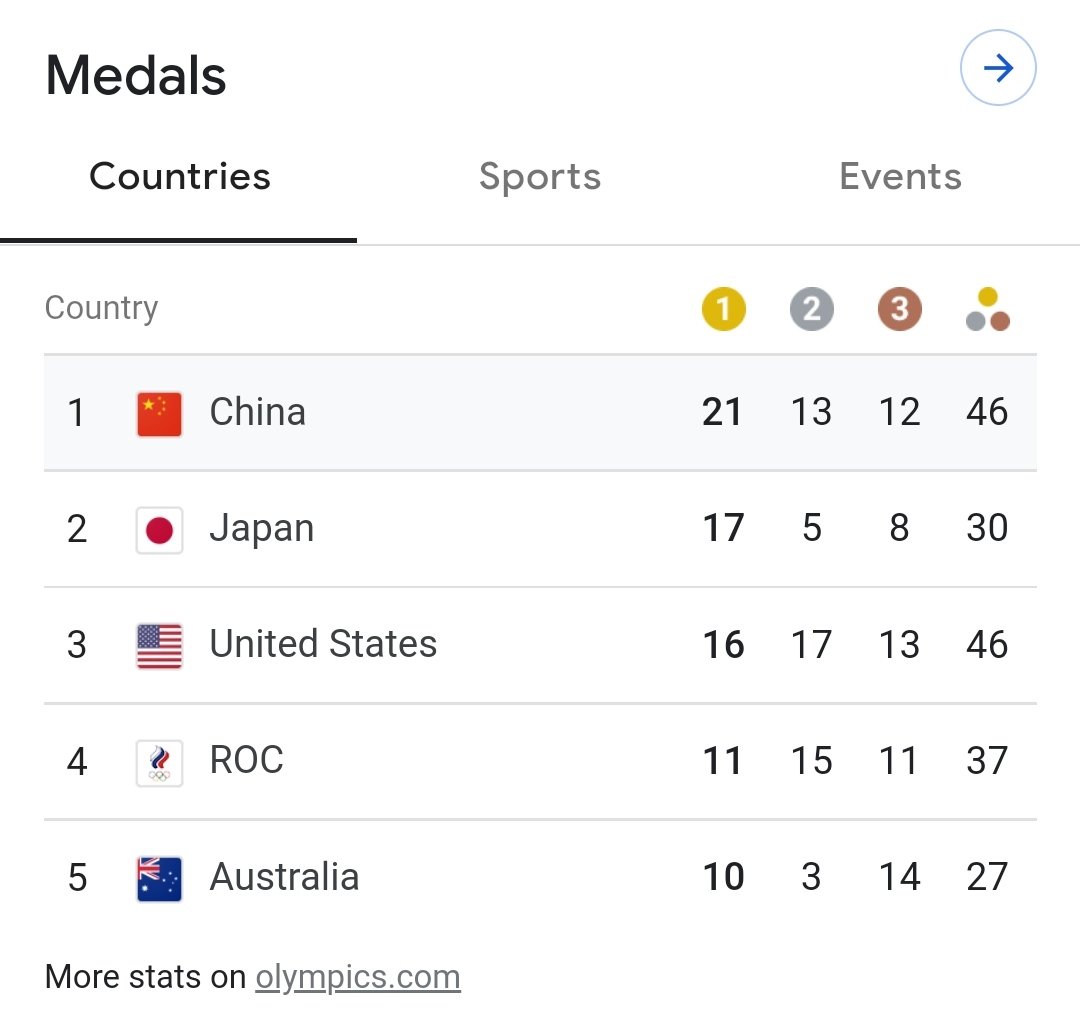Click the gold medal column icon
This screenshot has height=1022, width=1080.
723,309
